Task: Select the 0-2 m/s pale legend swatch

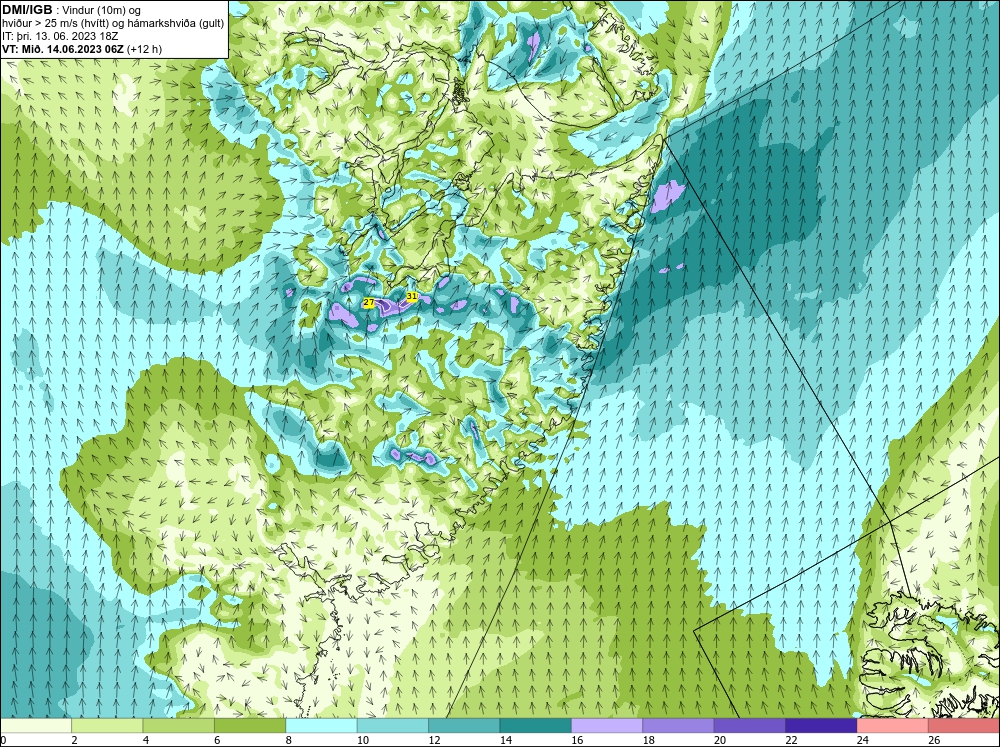Action: click(36, 725)
